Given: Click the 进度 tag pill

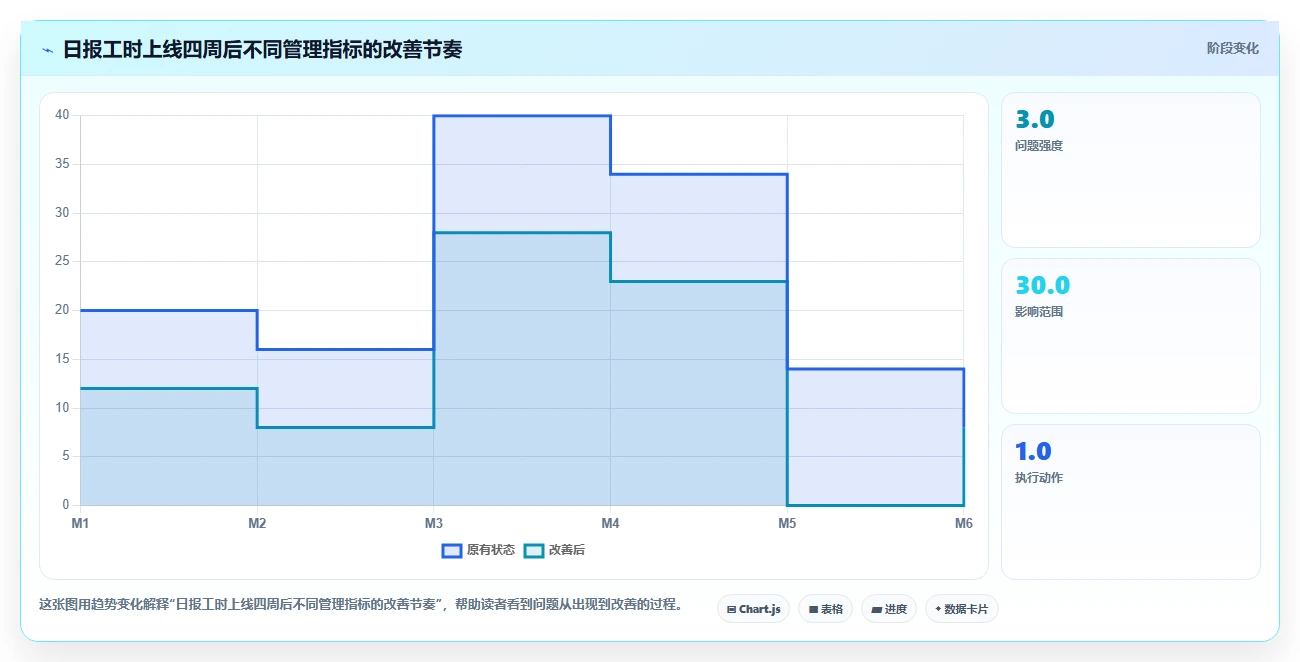Looking at the screenshot, I should point(889,609).
